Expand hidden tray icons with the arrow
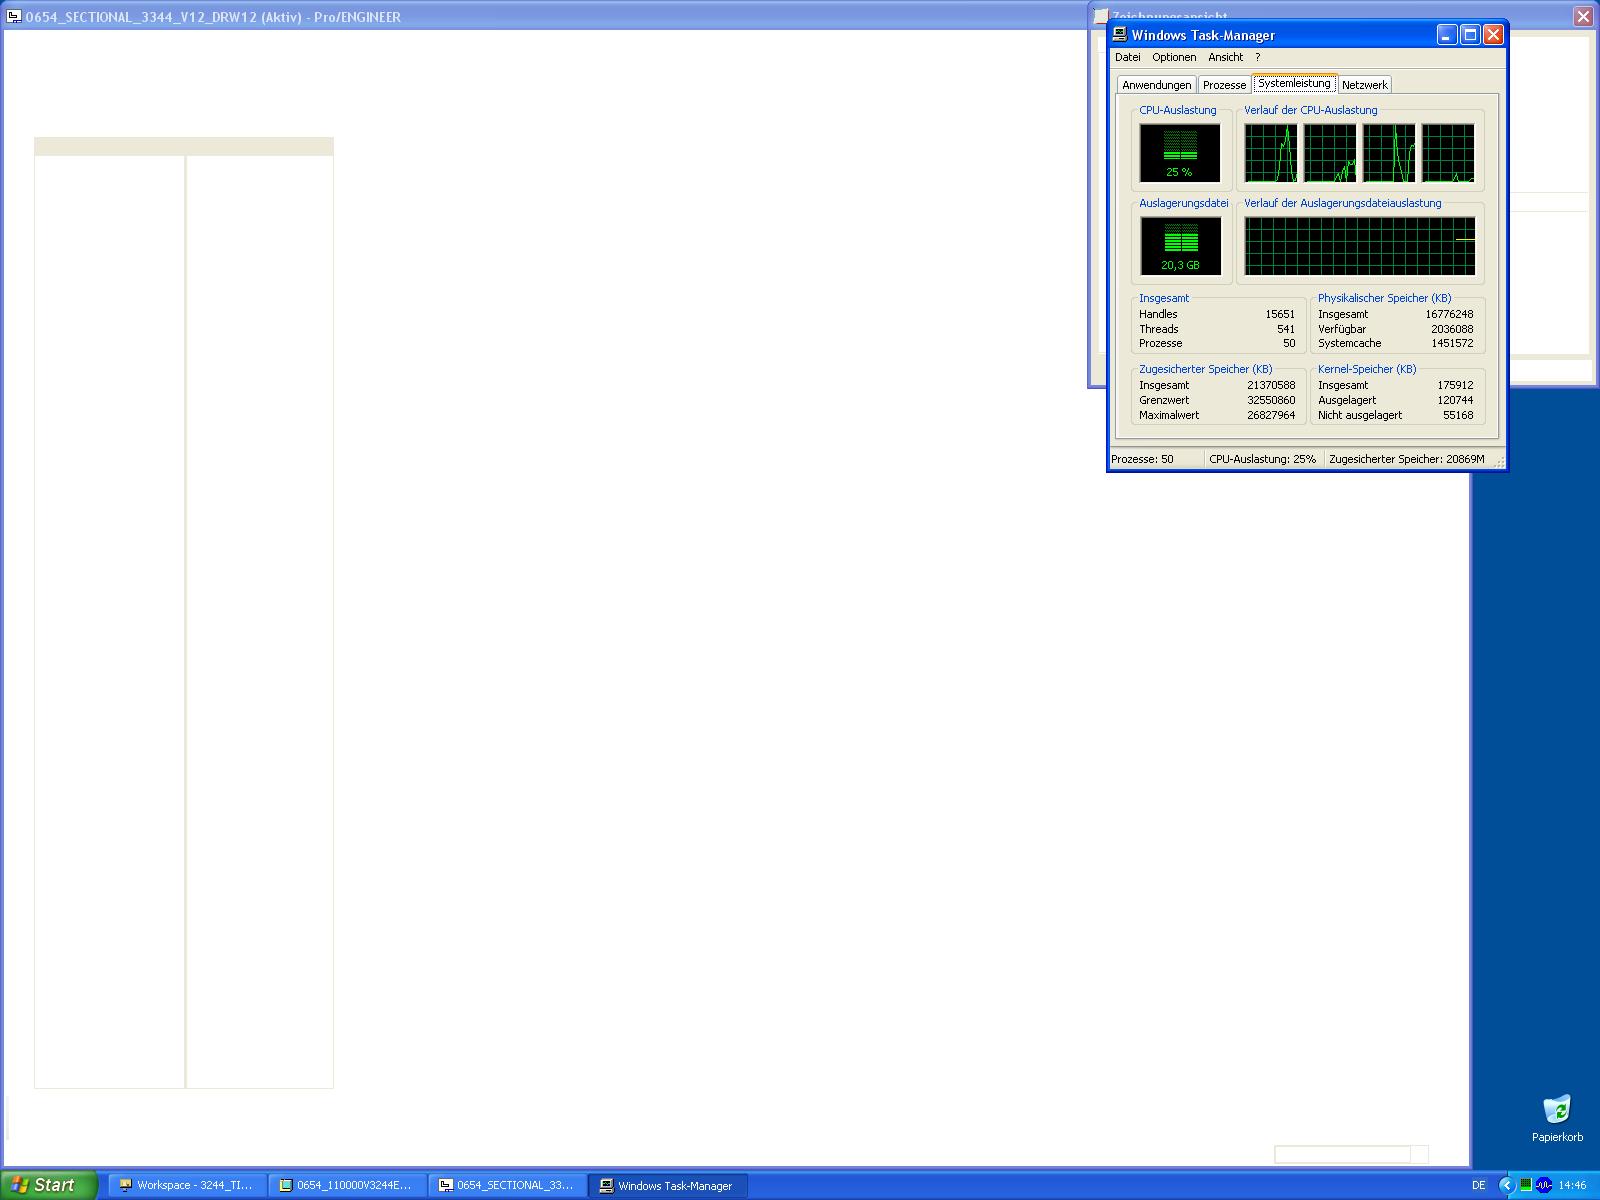The width and height of the screenshot is (1600, 1200). 1506,1185
